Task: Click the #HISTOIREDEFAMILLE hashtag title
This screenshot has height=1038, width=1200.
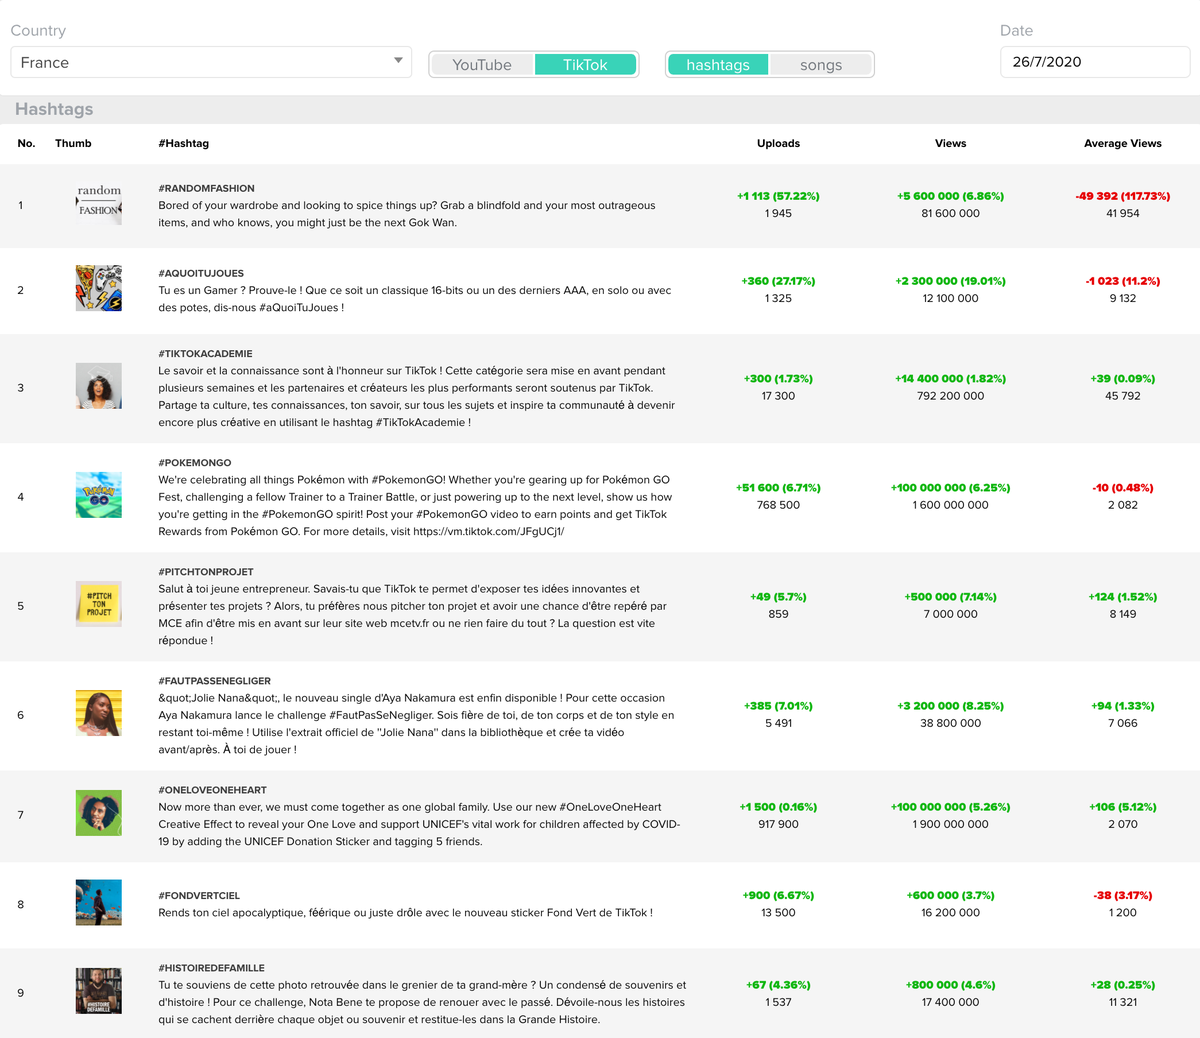Action: [x=211, y=968]
